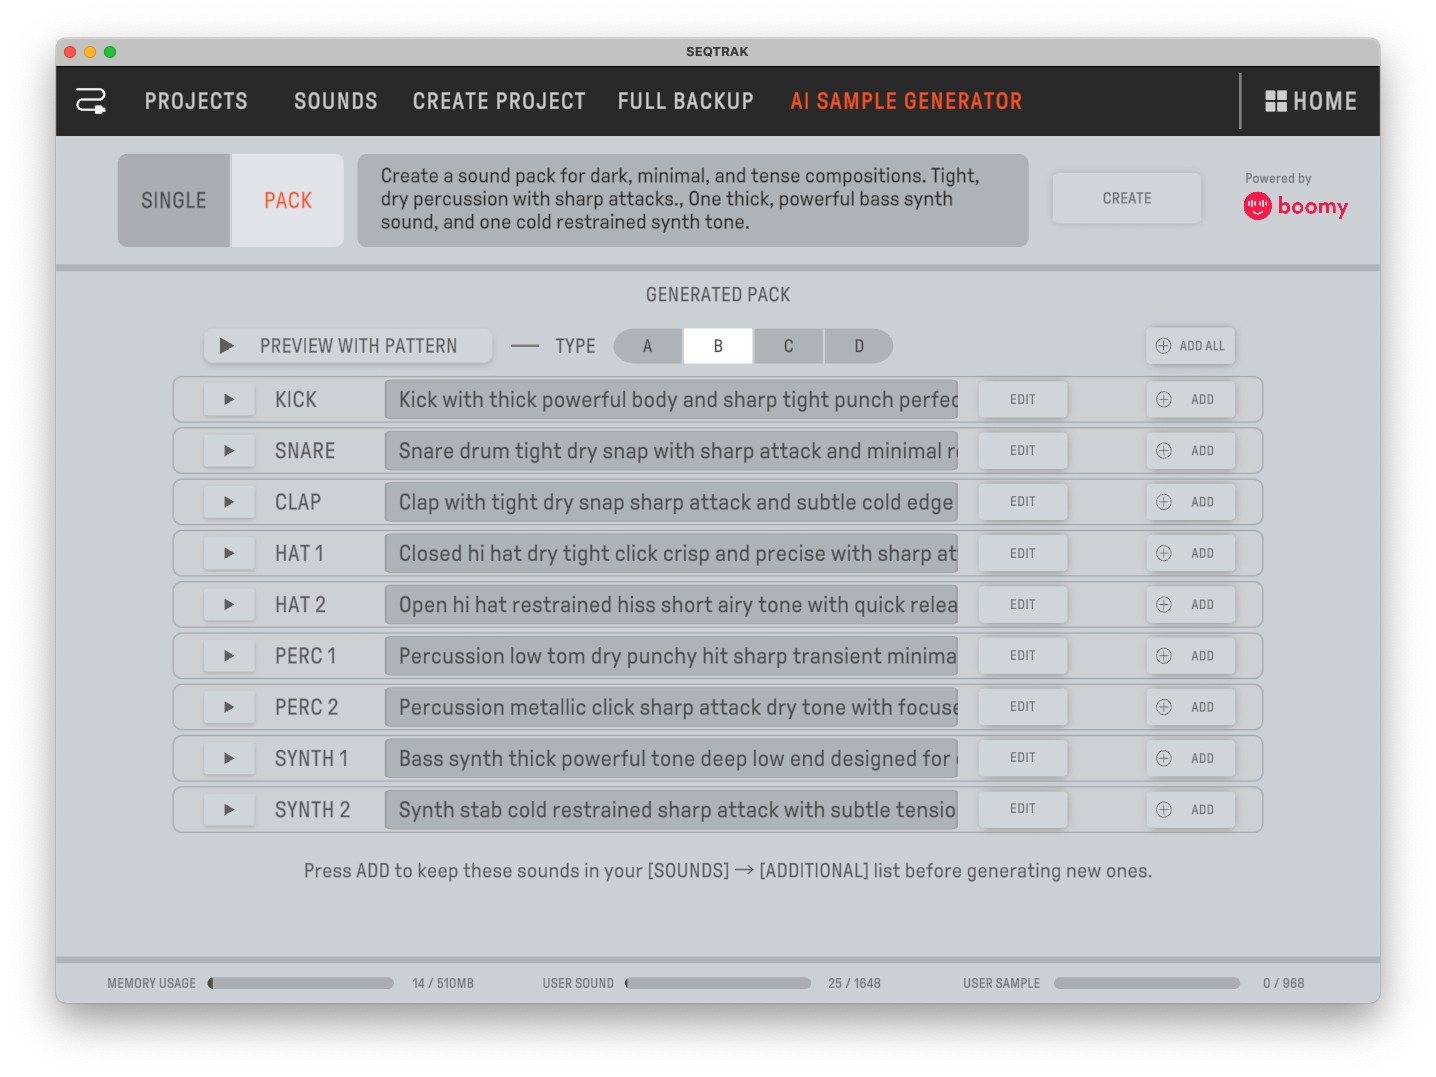Viewport: 1436px width, 1077px height.
Task: Preview the HAT 2 sound
Action: pyautogui.click(x=229, y=605)
